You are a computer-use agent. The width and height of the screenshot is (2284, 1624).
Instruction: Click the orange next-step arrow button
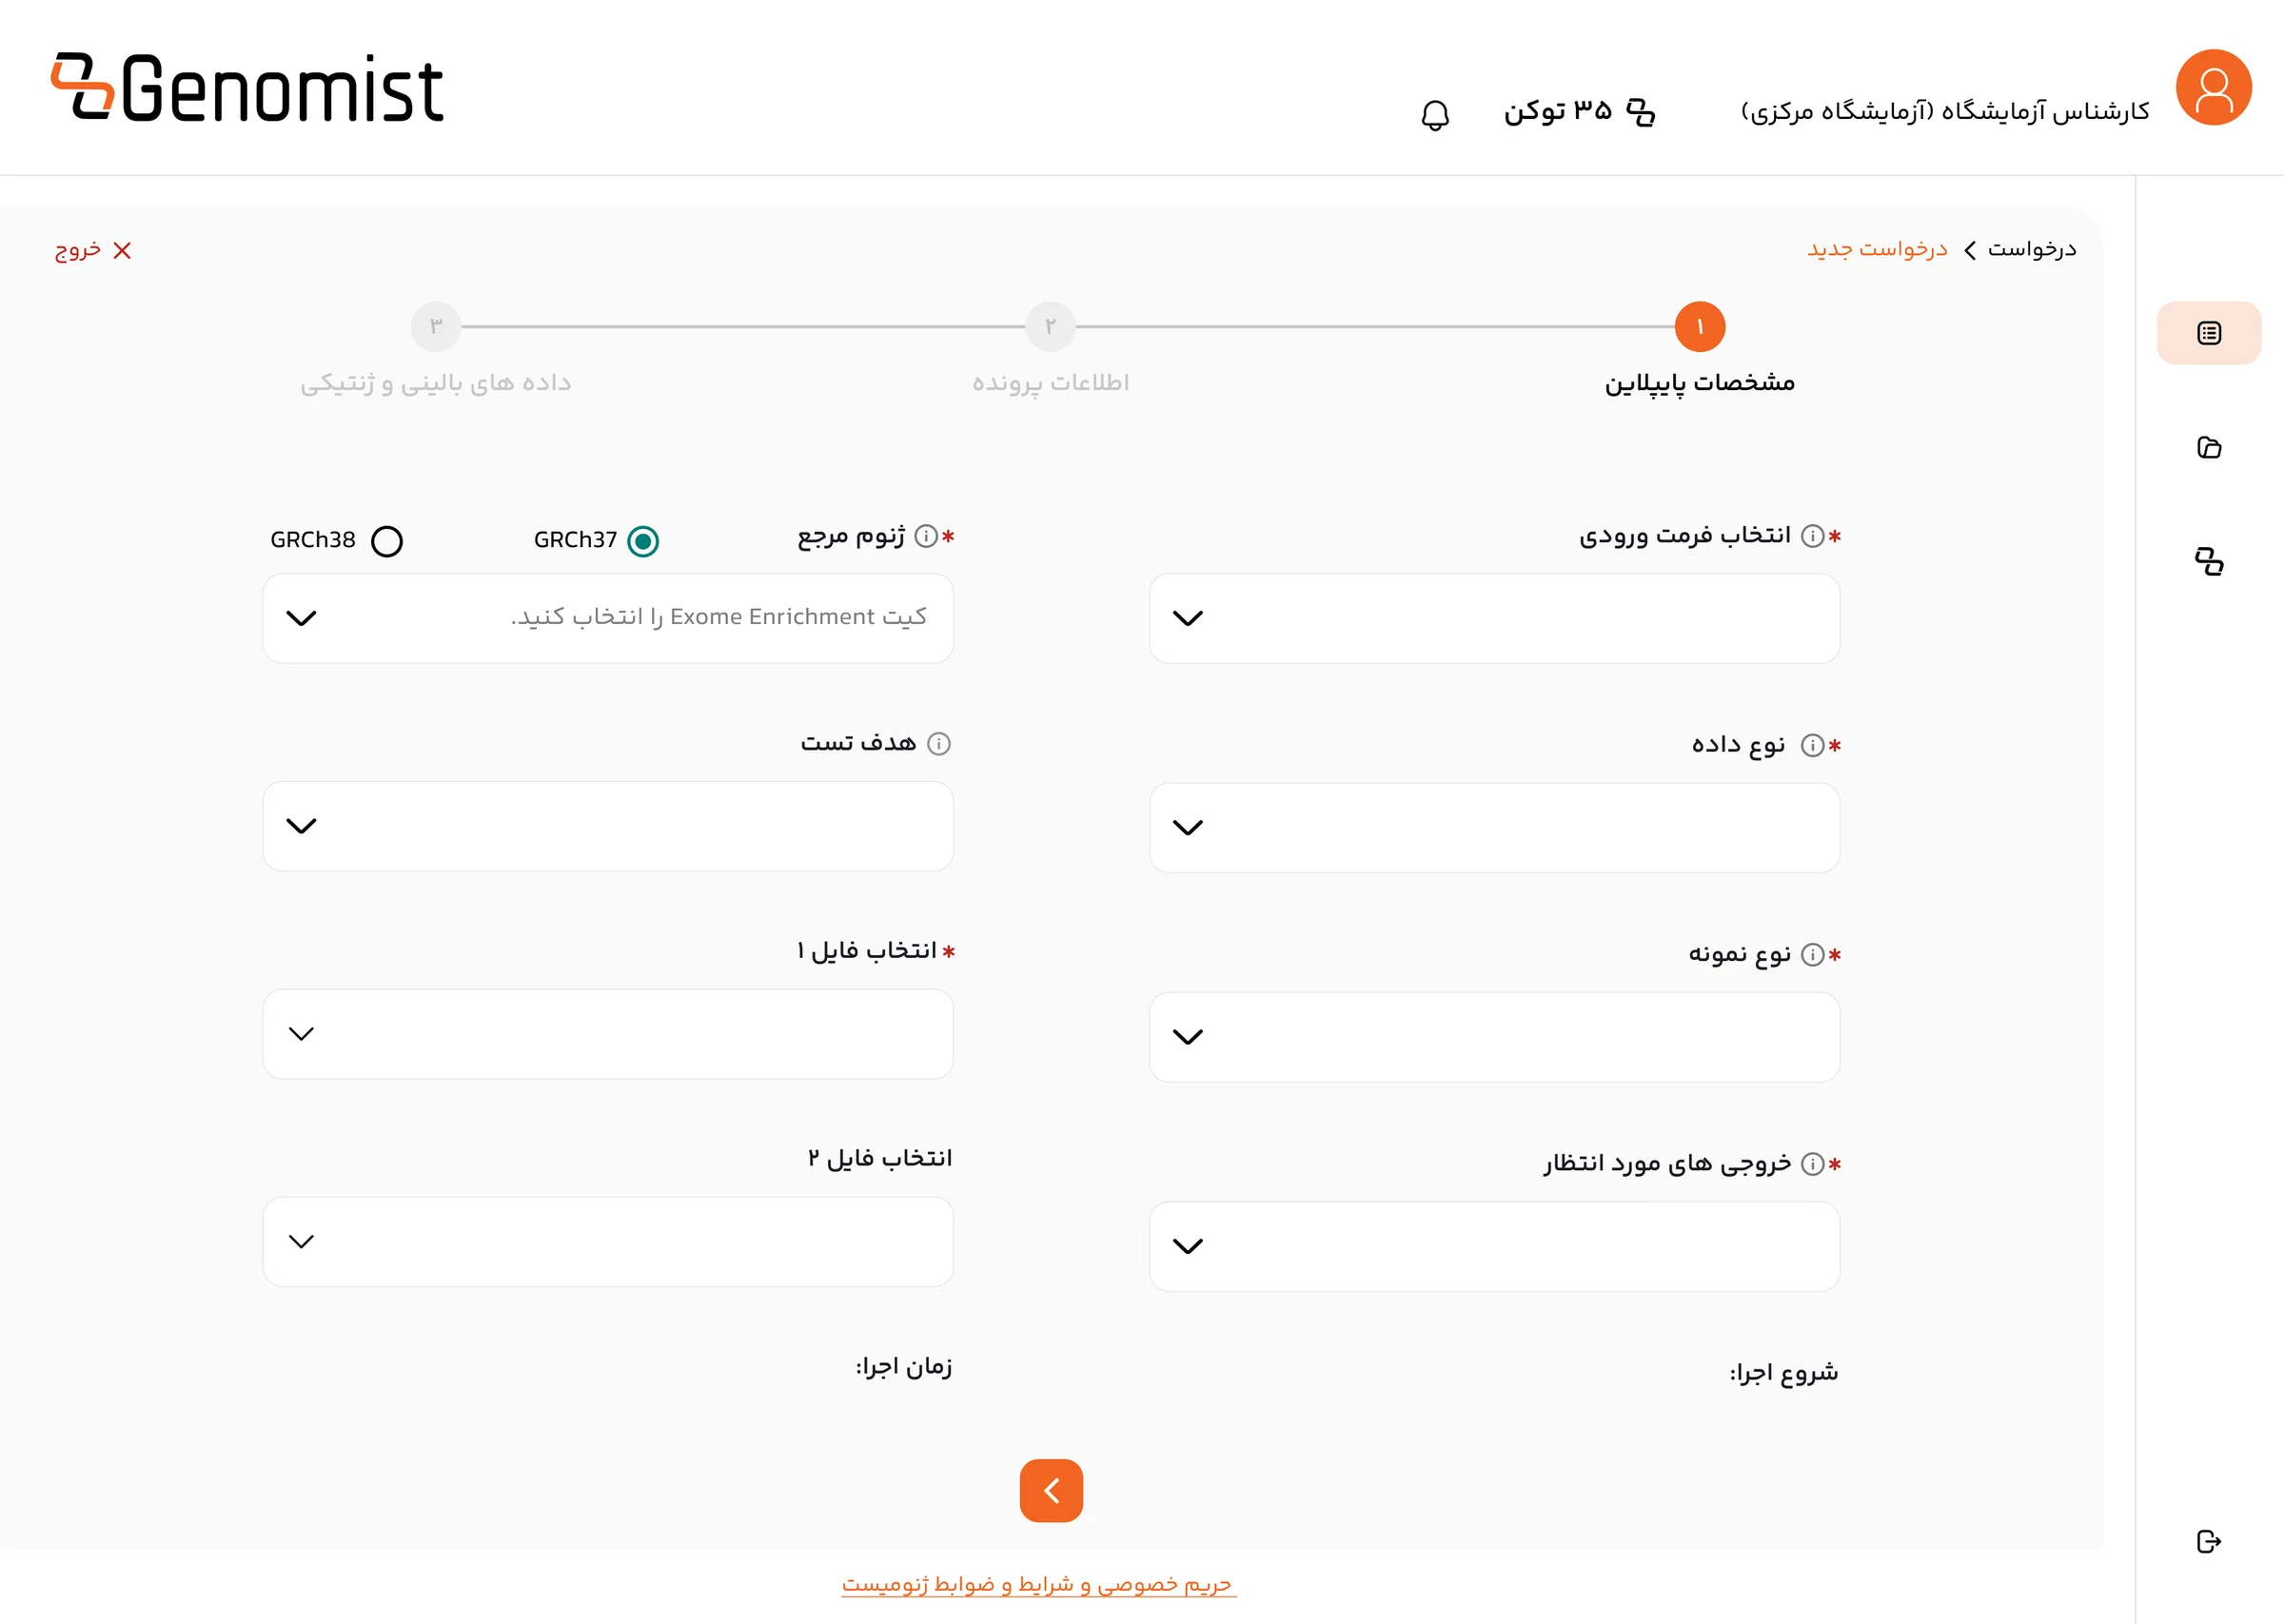1051,1490
